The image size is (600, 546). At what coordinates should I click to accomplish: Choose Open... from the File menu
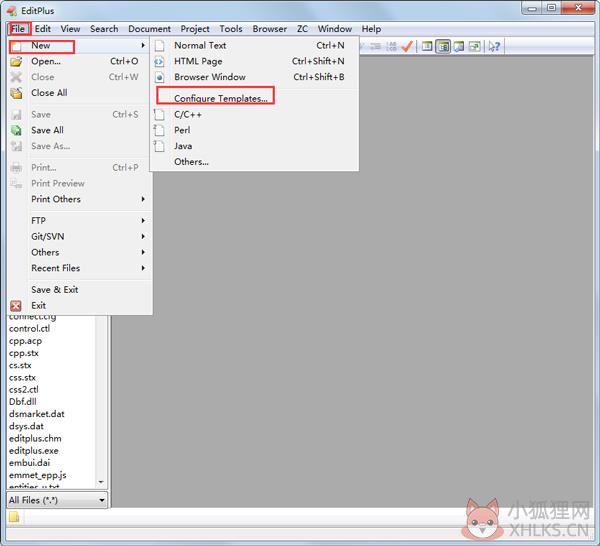coord(80,61)
